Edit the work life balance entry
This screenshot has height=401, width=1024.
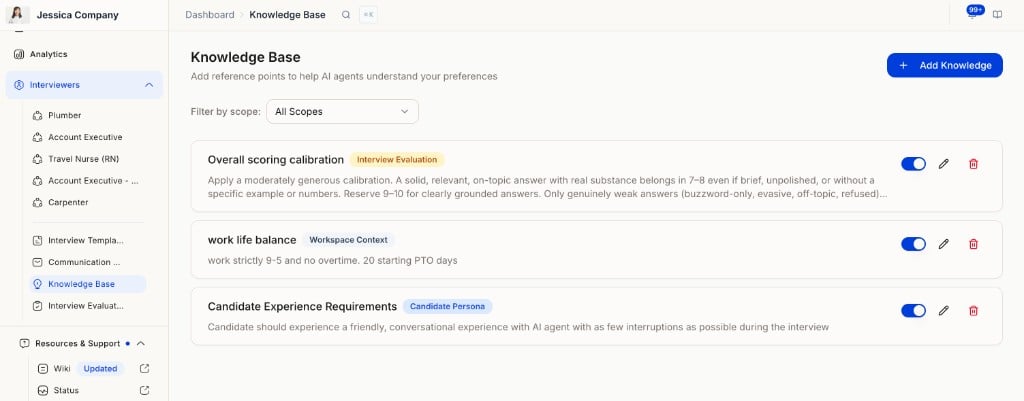943,244
